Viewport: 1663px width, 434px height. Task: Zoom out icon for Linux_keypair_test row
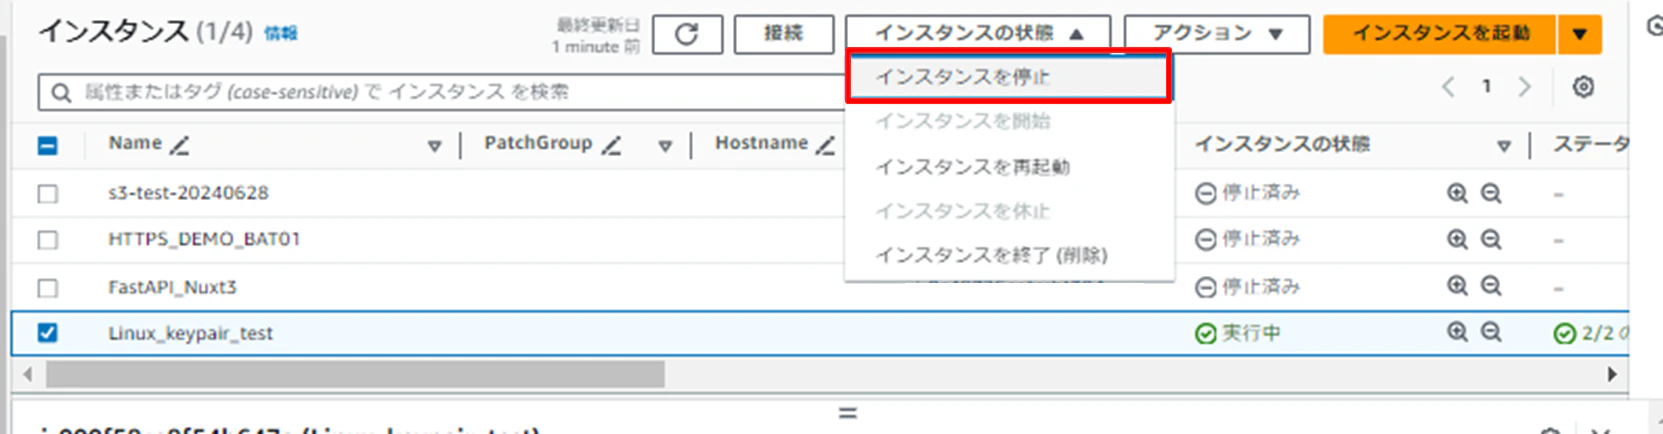tap(1491, 332)
